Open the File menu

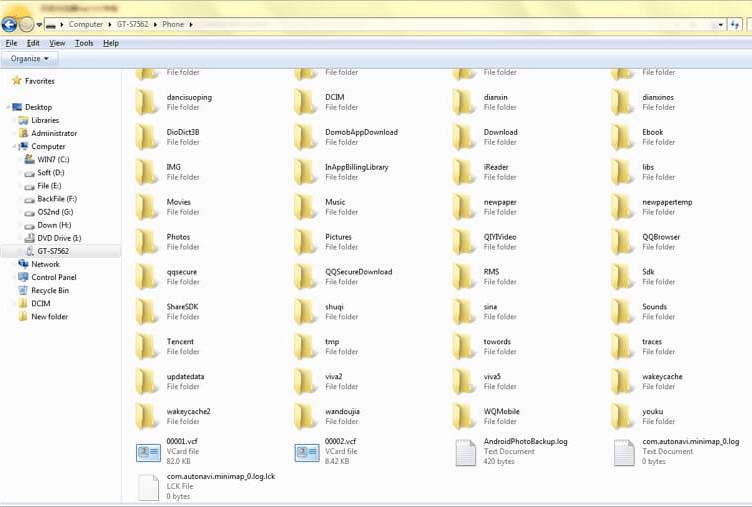pos(11,43)
